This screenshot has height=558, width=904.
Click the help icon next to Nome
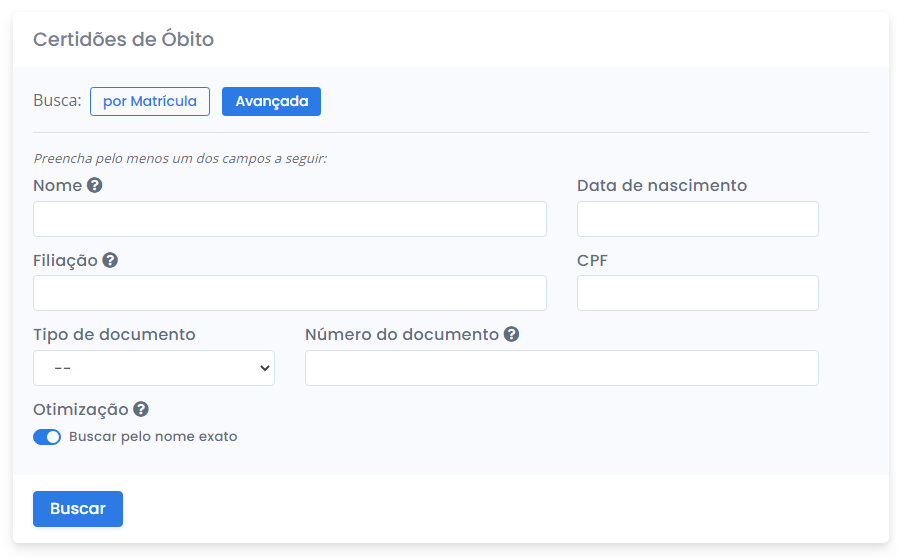[x=95, y=185]
